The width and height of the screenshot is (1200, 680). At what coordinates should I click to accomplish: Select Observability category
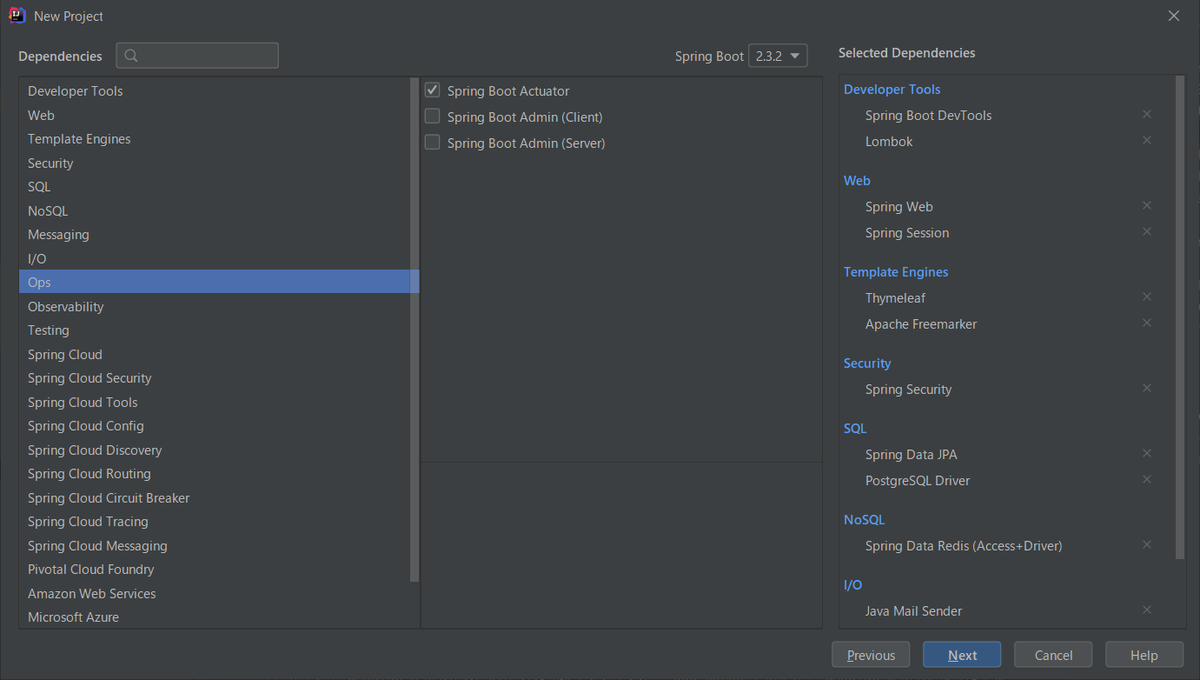coord(214,306)
